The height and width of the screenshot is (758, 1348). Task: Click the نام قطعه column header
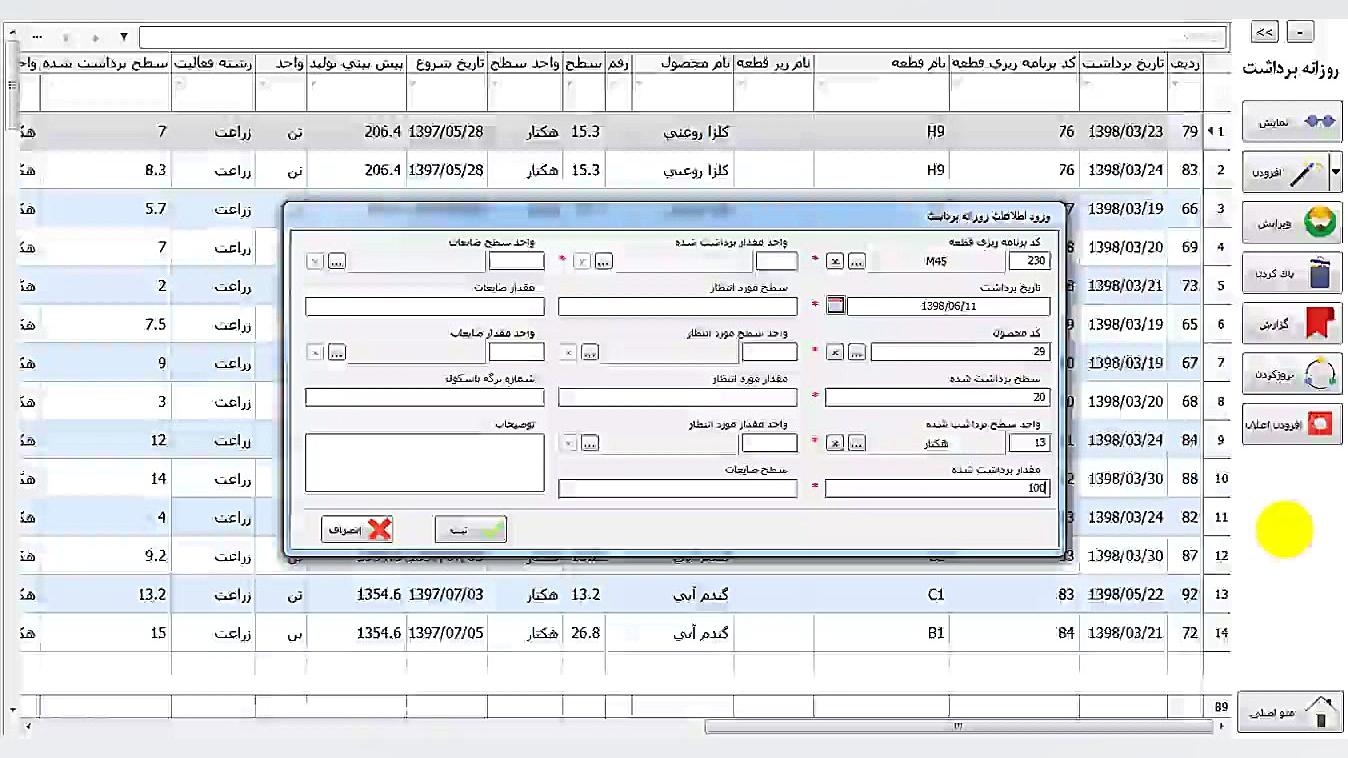click(882, 63)
